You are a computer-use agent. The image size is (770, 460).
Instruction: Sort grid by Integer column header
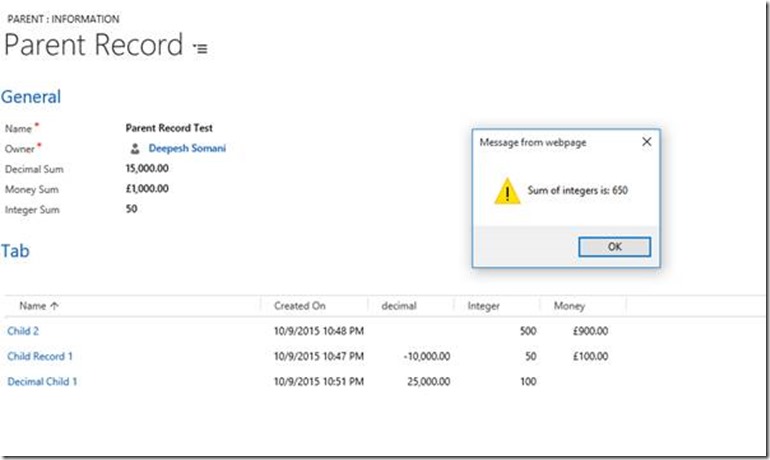click(x=484, y=306)
